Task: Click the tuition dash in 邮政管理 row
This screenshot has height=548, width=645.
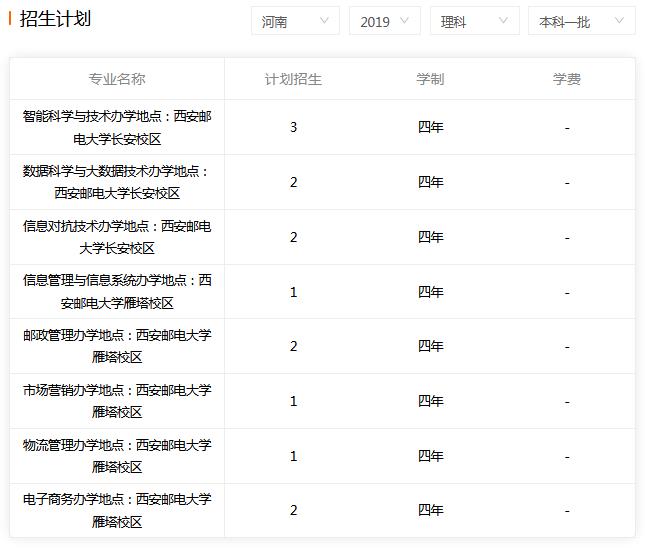Action: pos(567,348)
